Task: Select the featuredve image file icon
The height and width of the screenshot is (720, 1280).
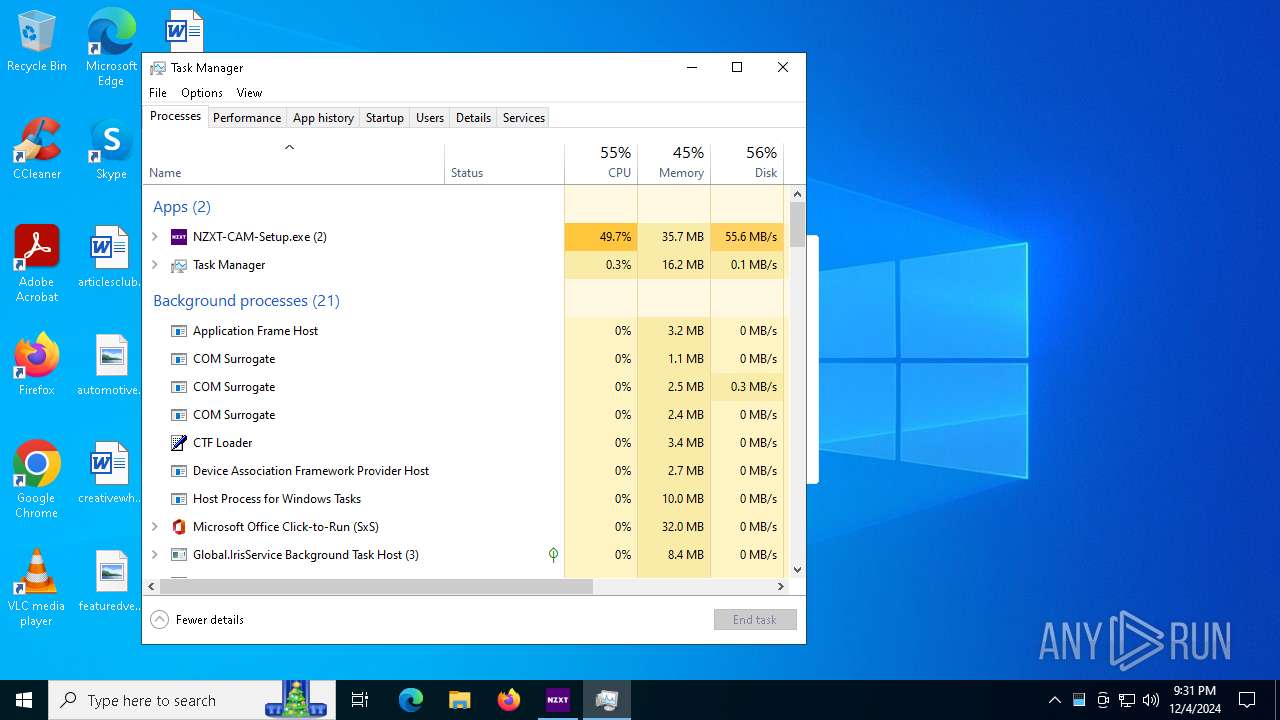Action: pyautogui.click(x=111, y=581)
